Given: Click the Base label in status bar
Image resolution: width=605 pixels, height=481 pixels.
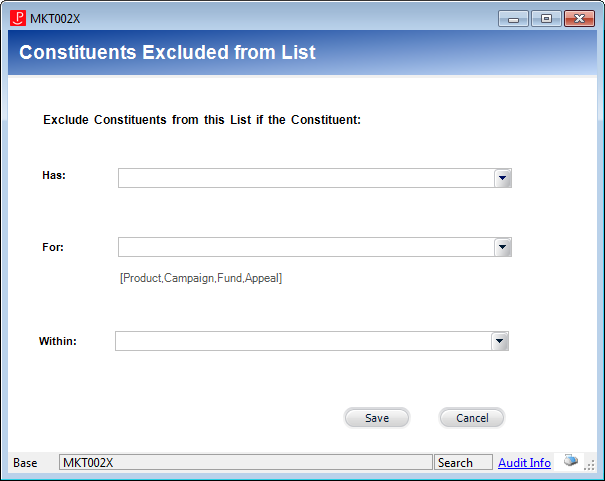Looking at the screenshot, I should pyautogui.click(x=25, y=463).
